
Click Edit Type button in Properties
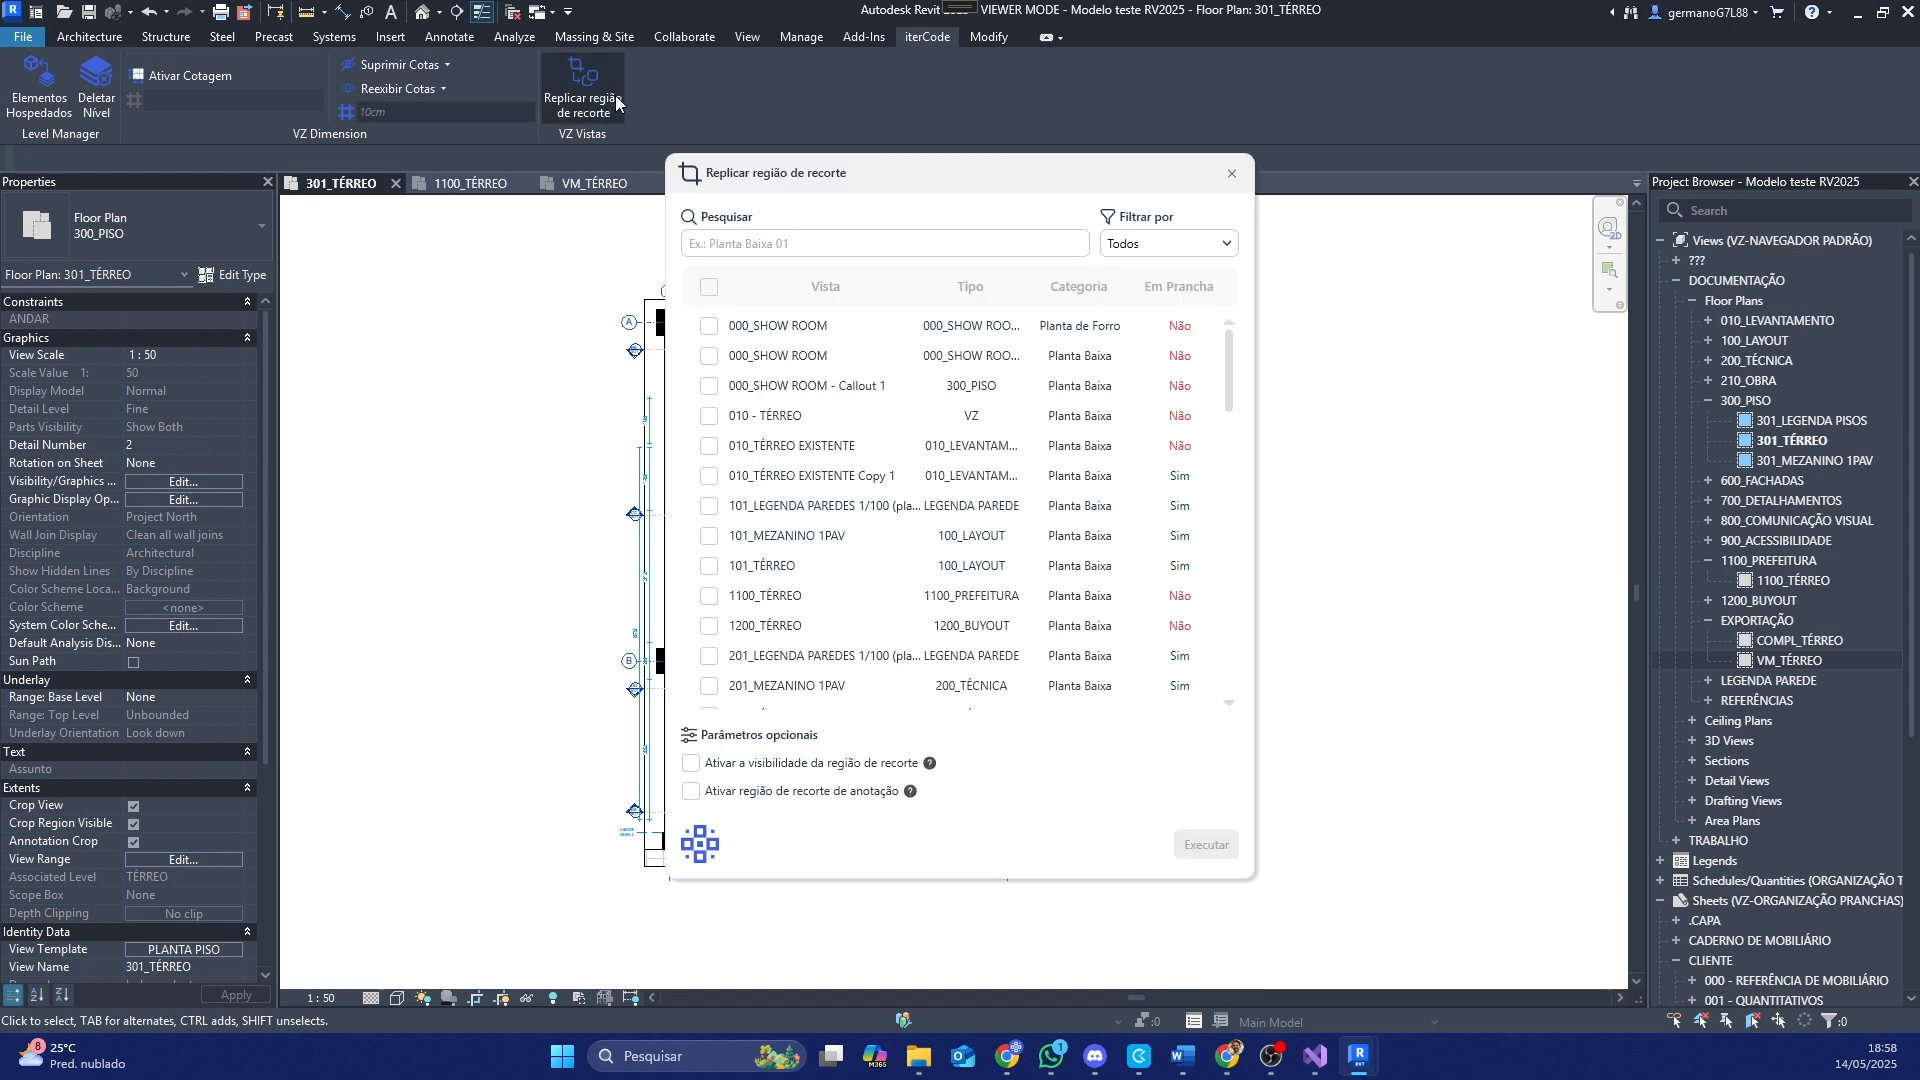tap(232, 275)
